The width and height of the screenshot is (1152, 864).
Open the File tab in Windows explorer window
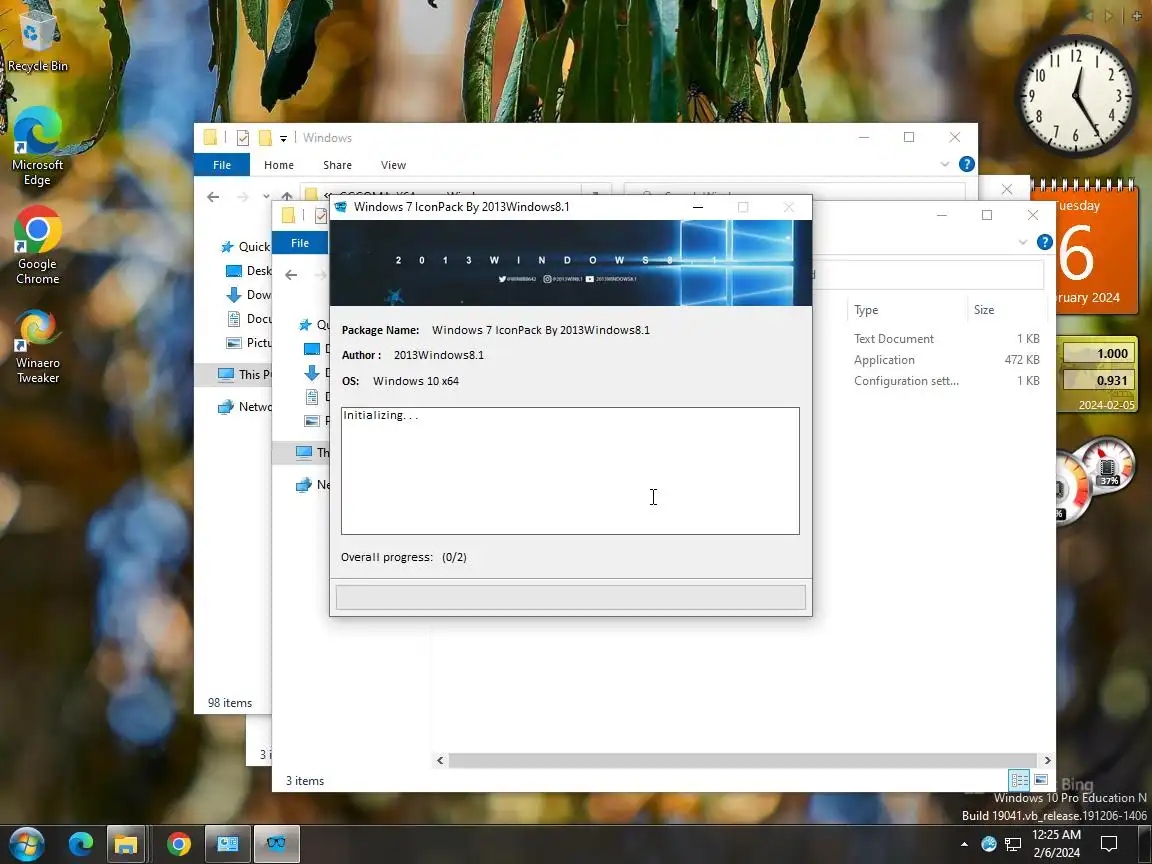click(222, 165)
